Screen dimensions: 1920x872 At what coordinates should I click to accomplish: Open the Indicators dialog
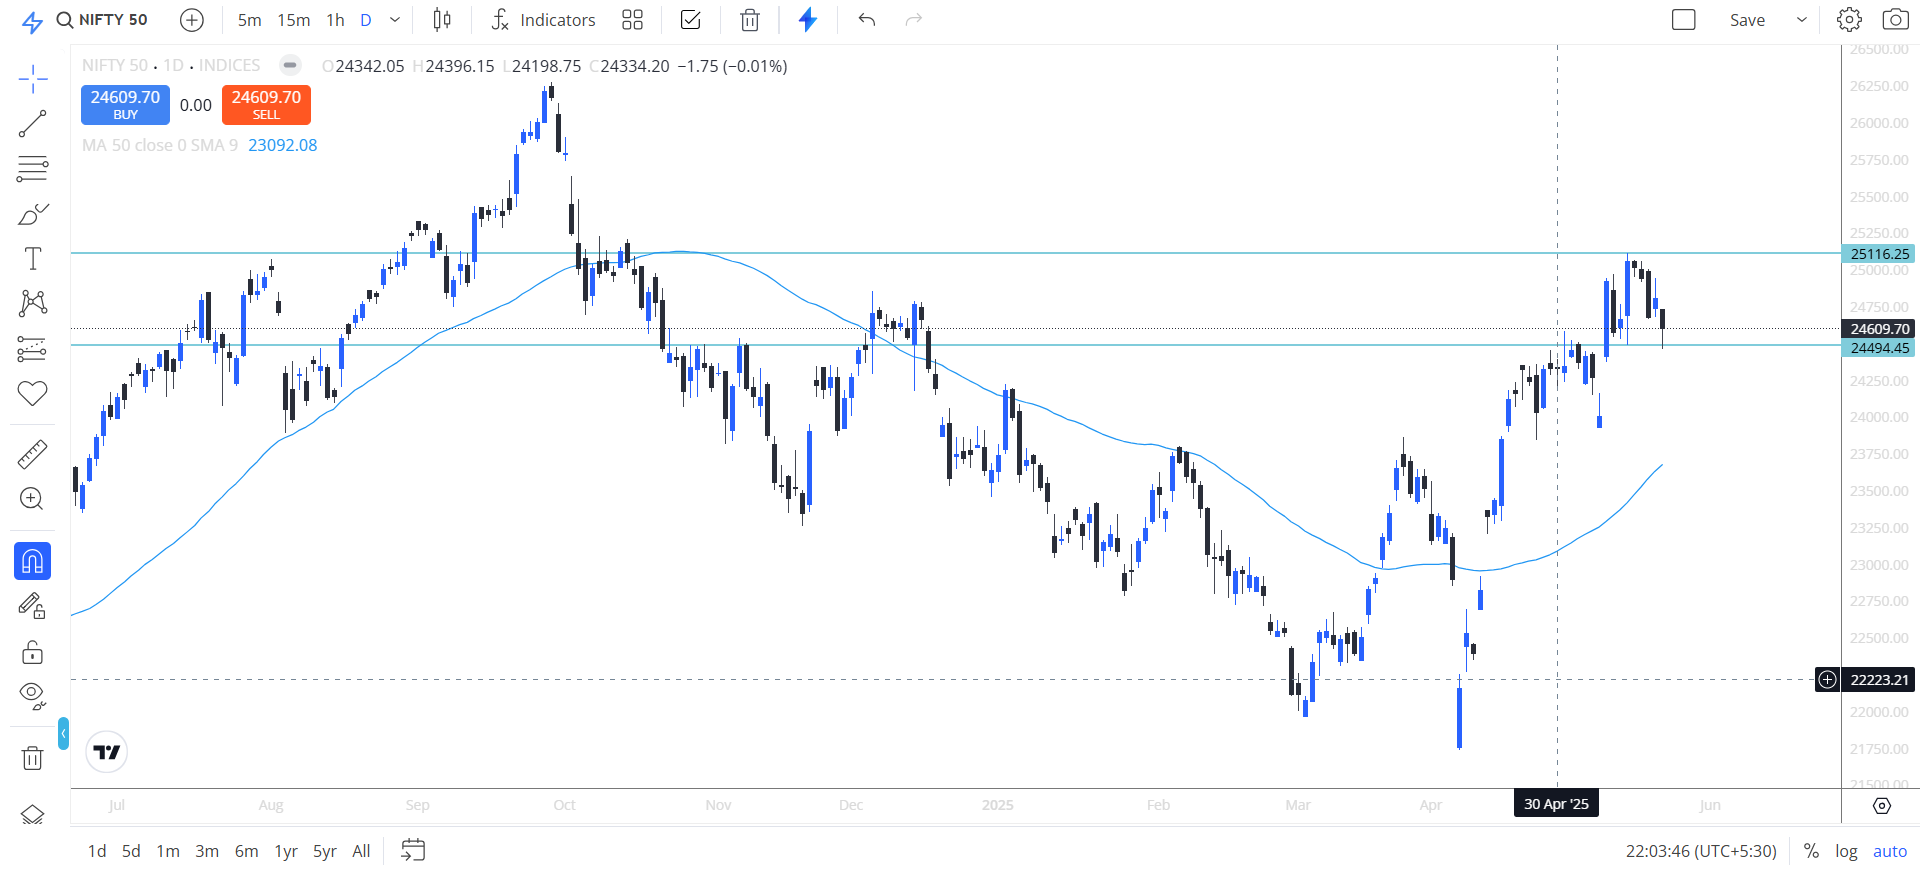tap(543, 20)
